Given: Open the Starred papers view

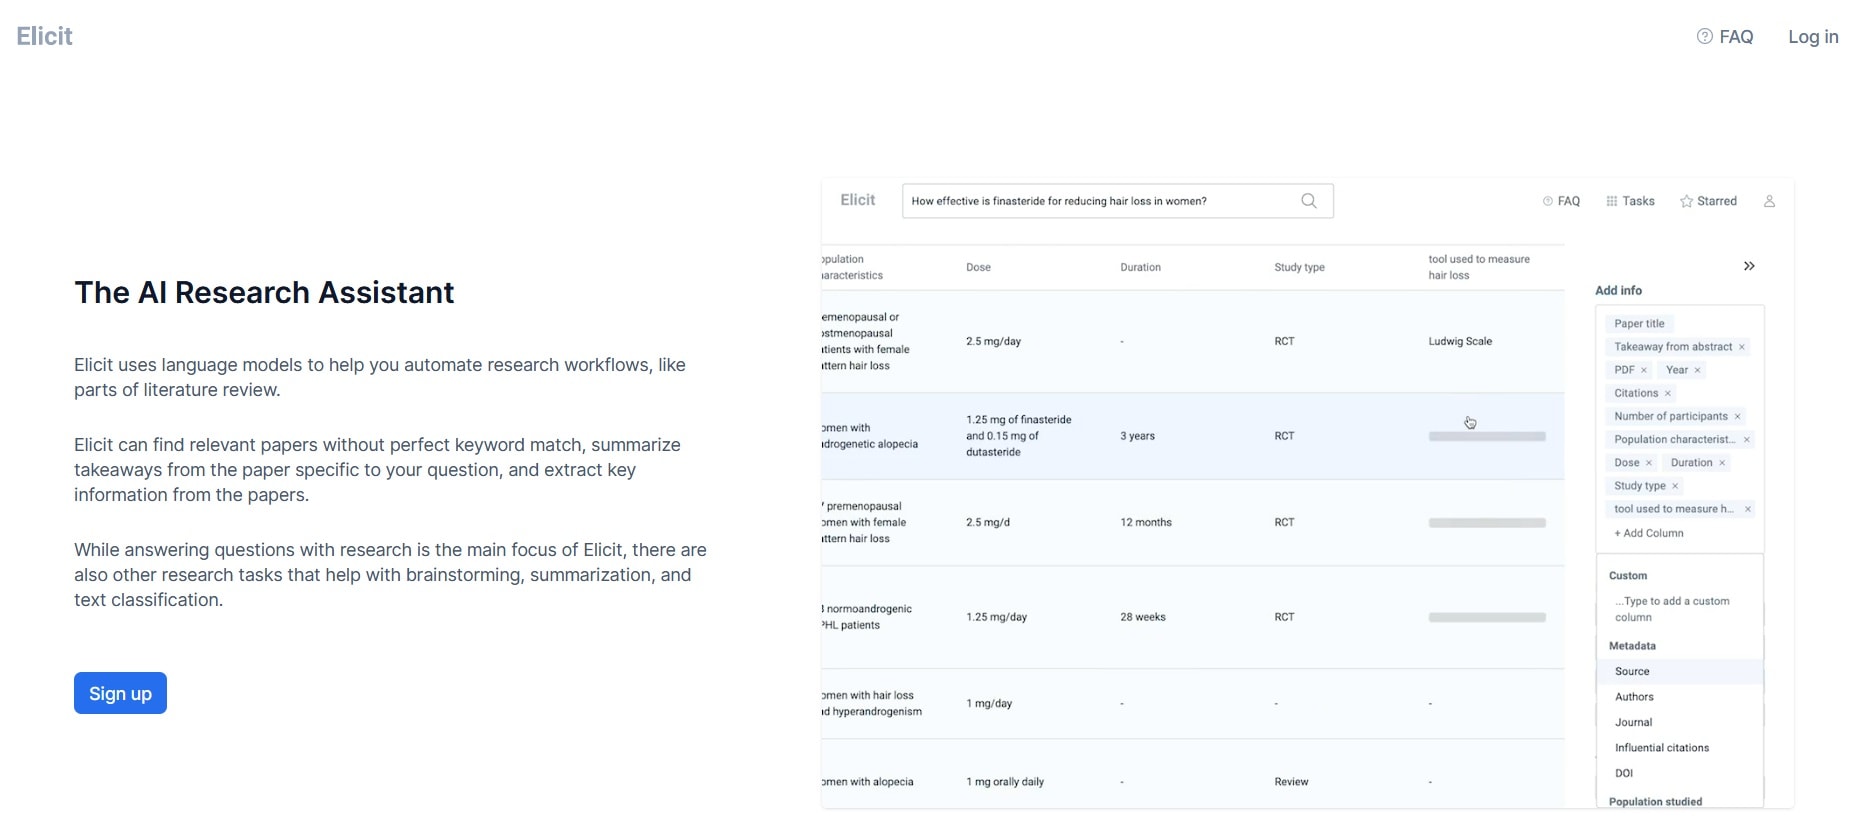Looking at the screenshot, I should pos(1708,201).
